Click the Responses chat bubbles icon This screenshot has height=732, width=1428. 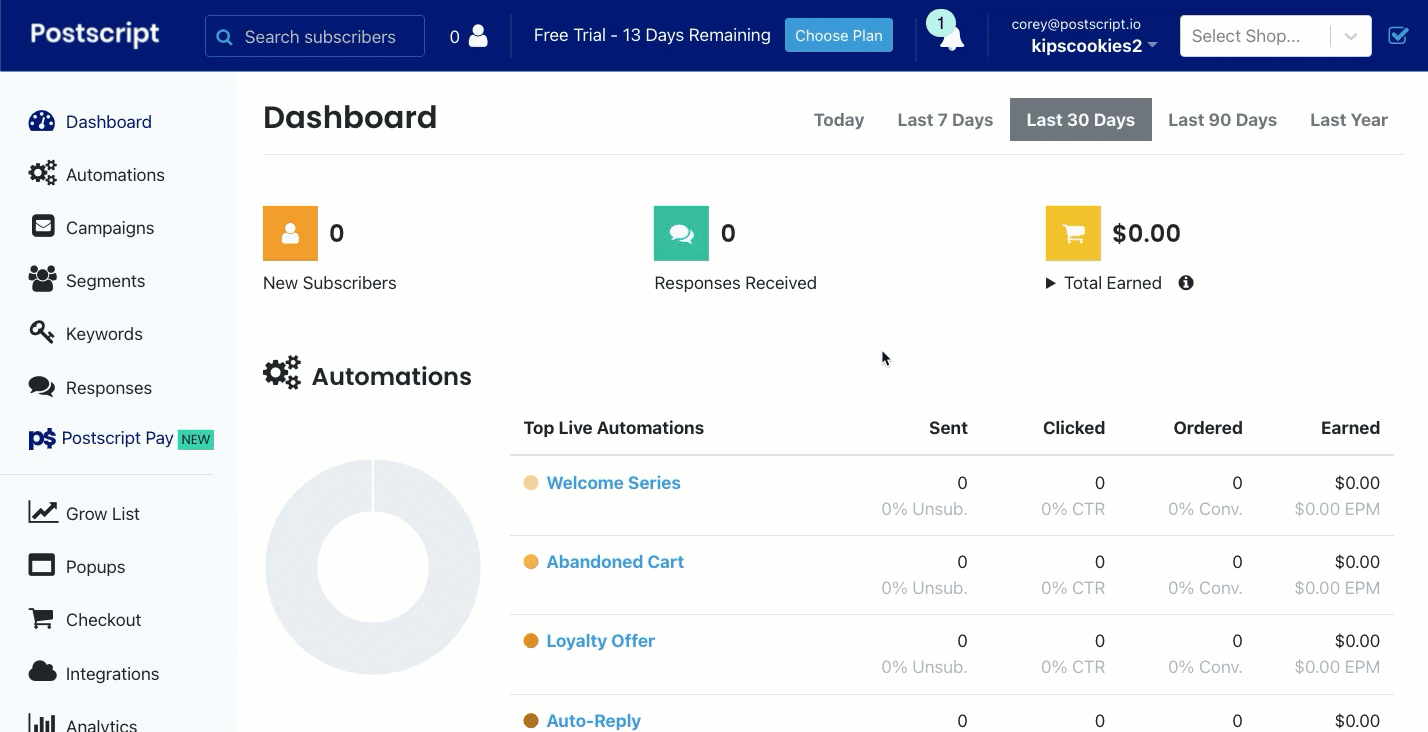pos(42,386)
